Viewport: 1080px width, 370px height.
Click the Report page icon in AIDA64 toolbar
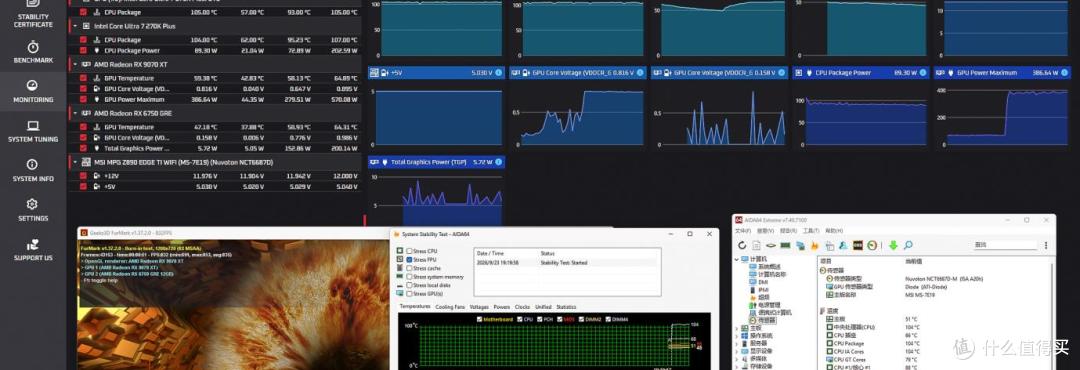coord(756,245)
